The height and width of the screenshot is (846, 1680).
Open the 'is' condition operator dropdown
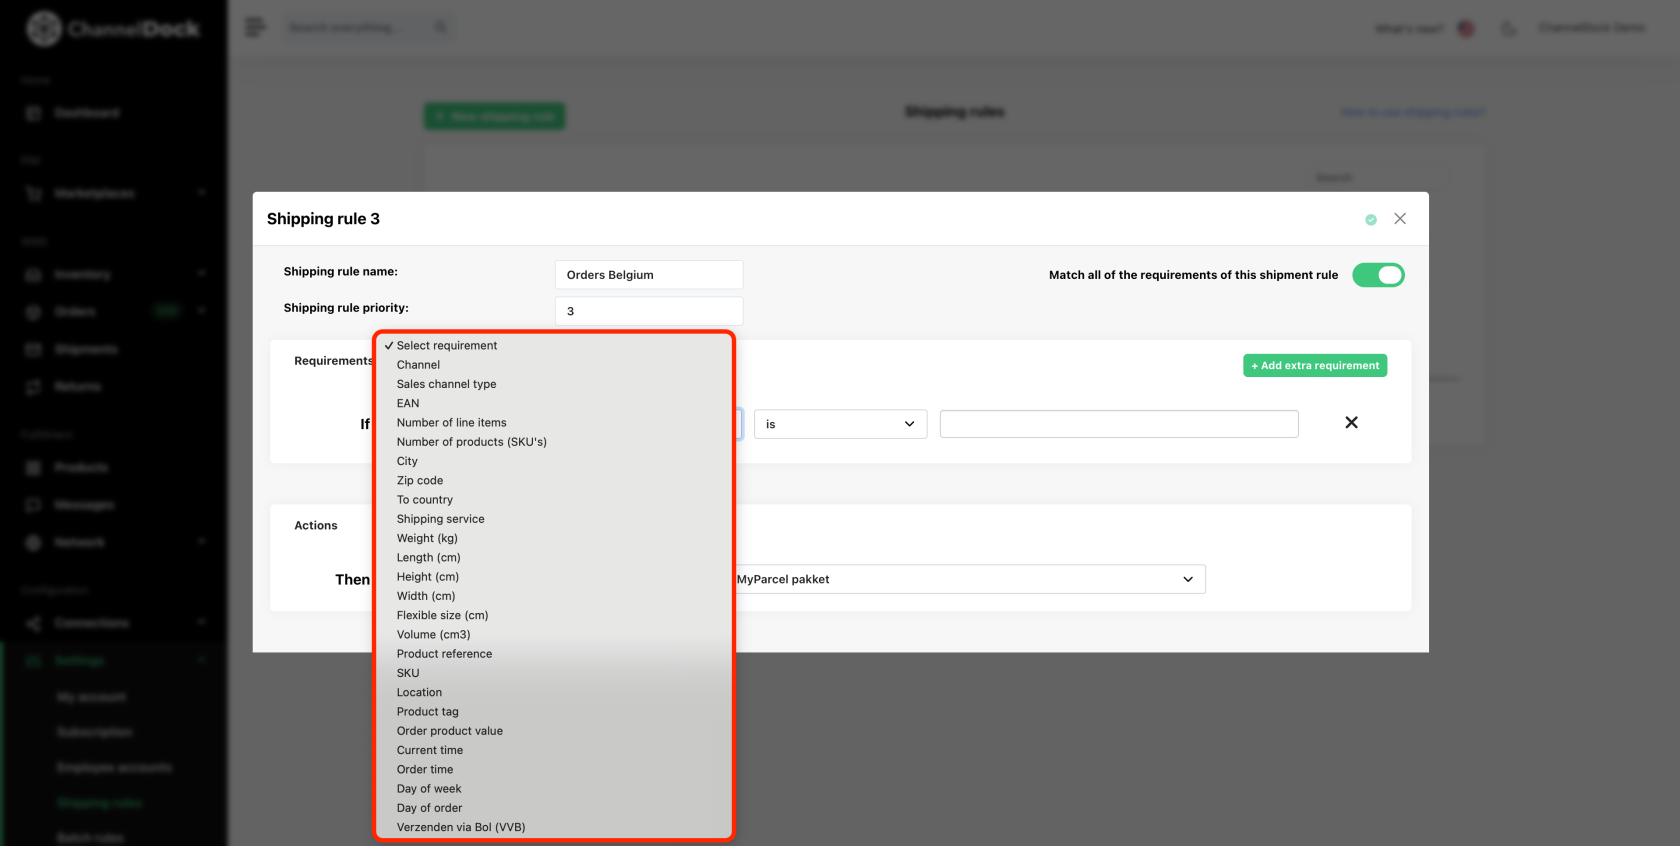[840, 424]
